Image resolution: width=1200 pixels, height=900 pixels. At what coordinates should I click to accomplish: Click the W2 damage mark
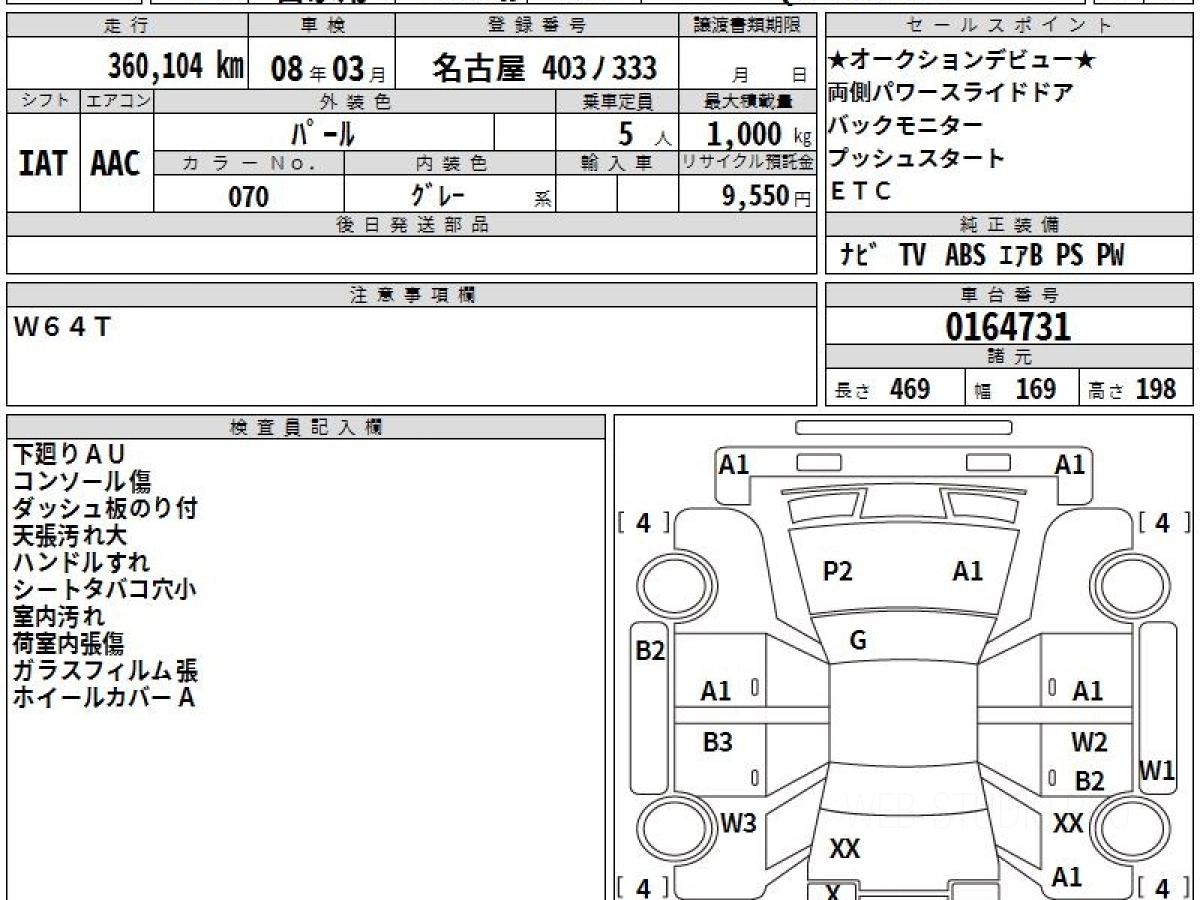[x=1089, y=742]
